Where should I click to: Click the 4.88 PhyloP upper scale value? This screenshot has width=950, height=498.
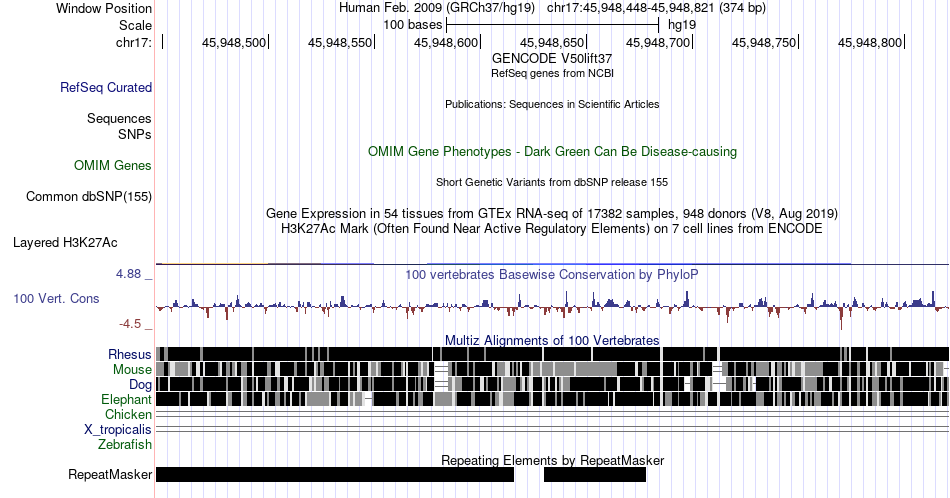point(128,274)
